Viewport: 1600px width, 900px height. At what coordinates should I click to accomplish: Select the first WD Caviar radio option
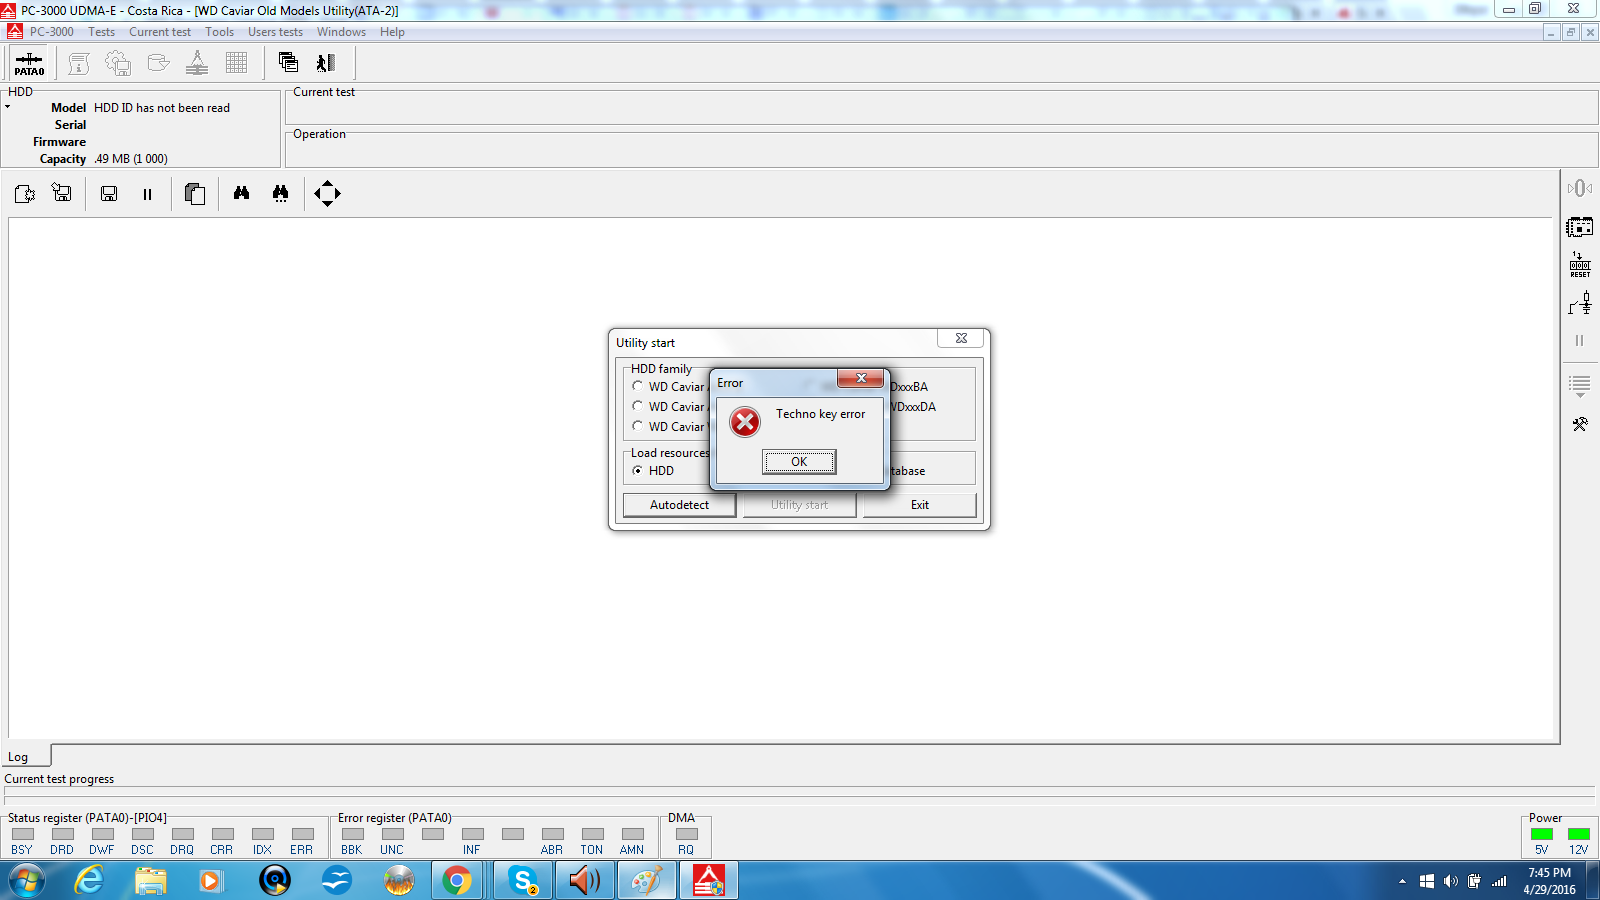pos(637,386)
